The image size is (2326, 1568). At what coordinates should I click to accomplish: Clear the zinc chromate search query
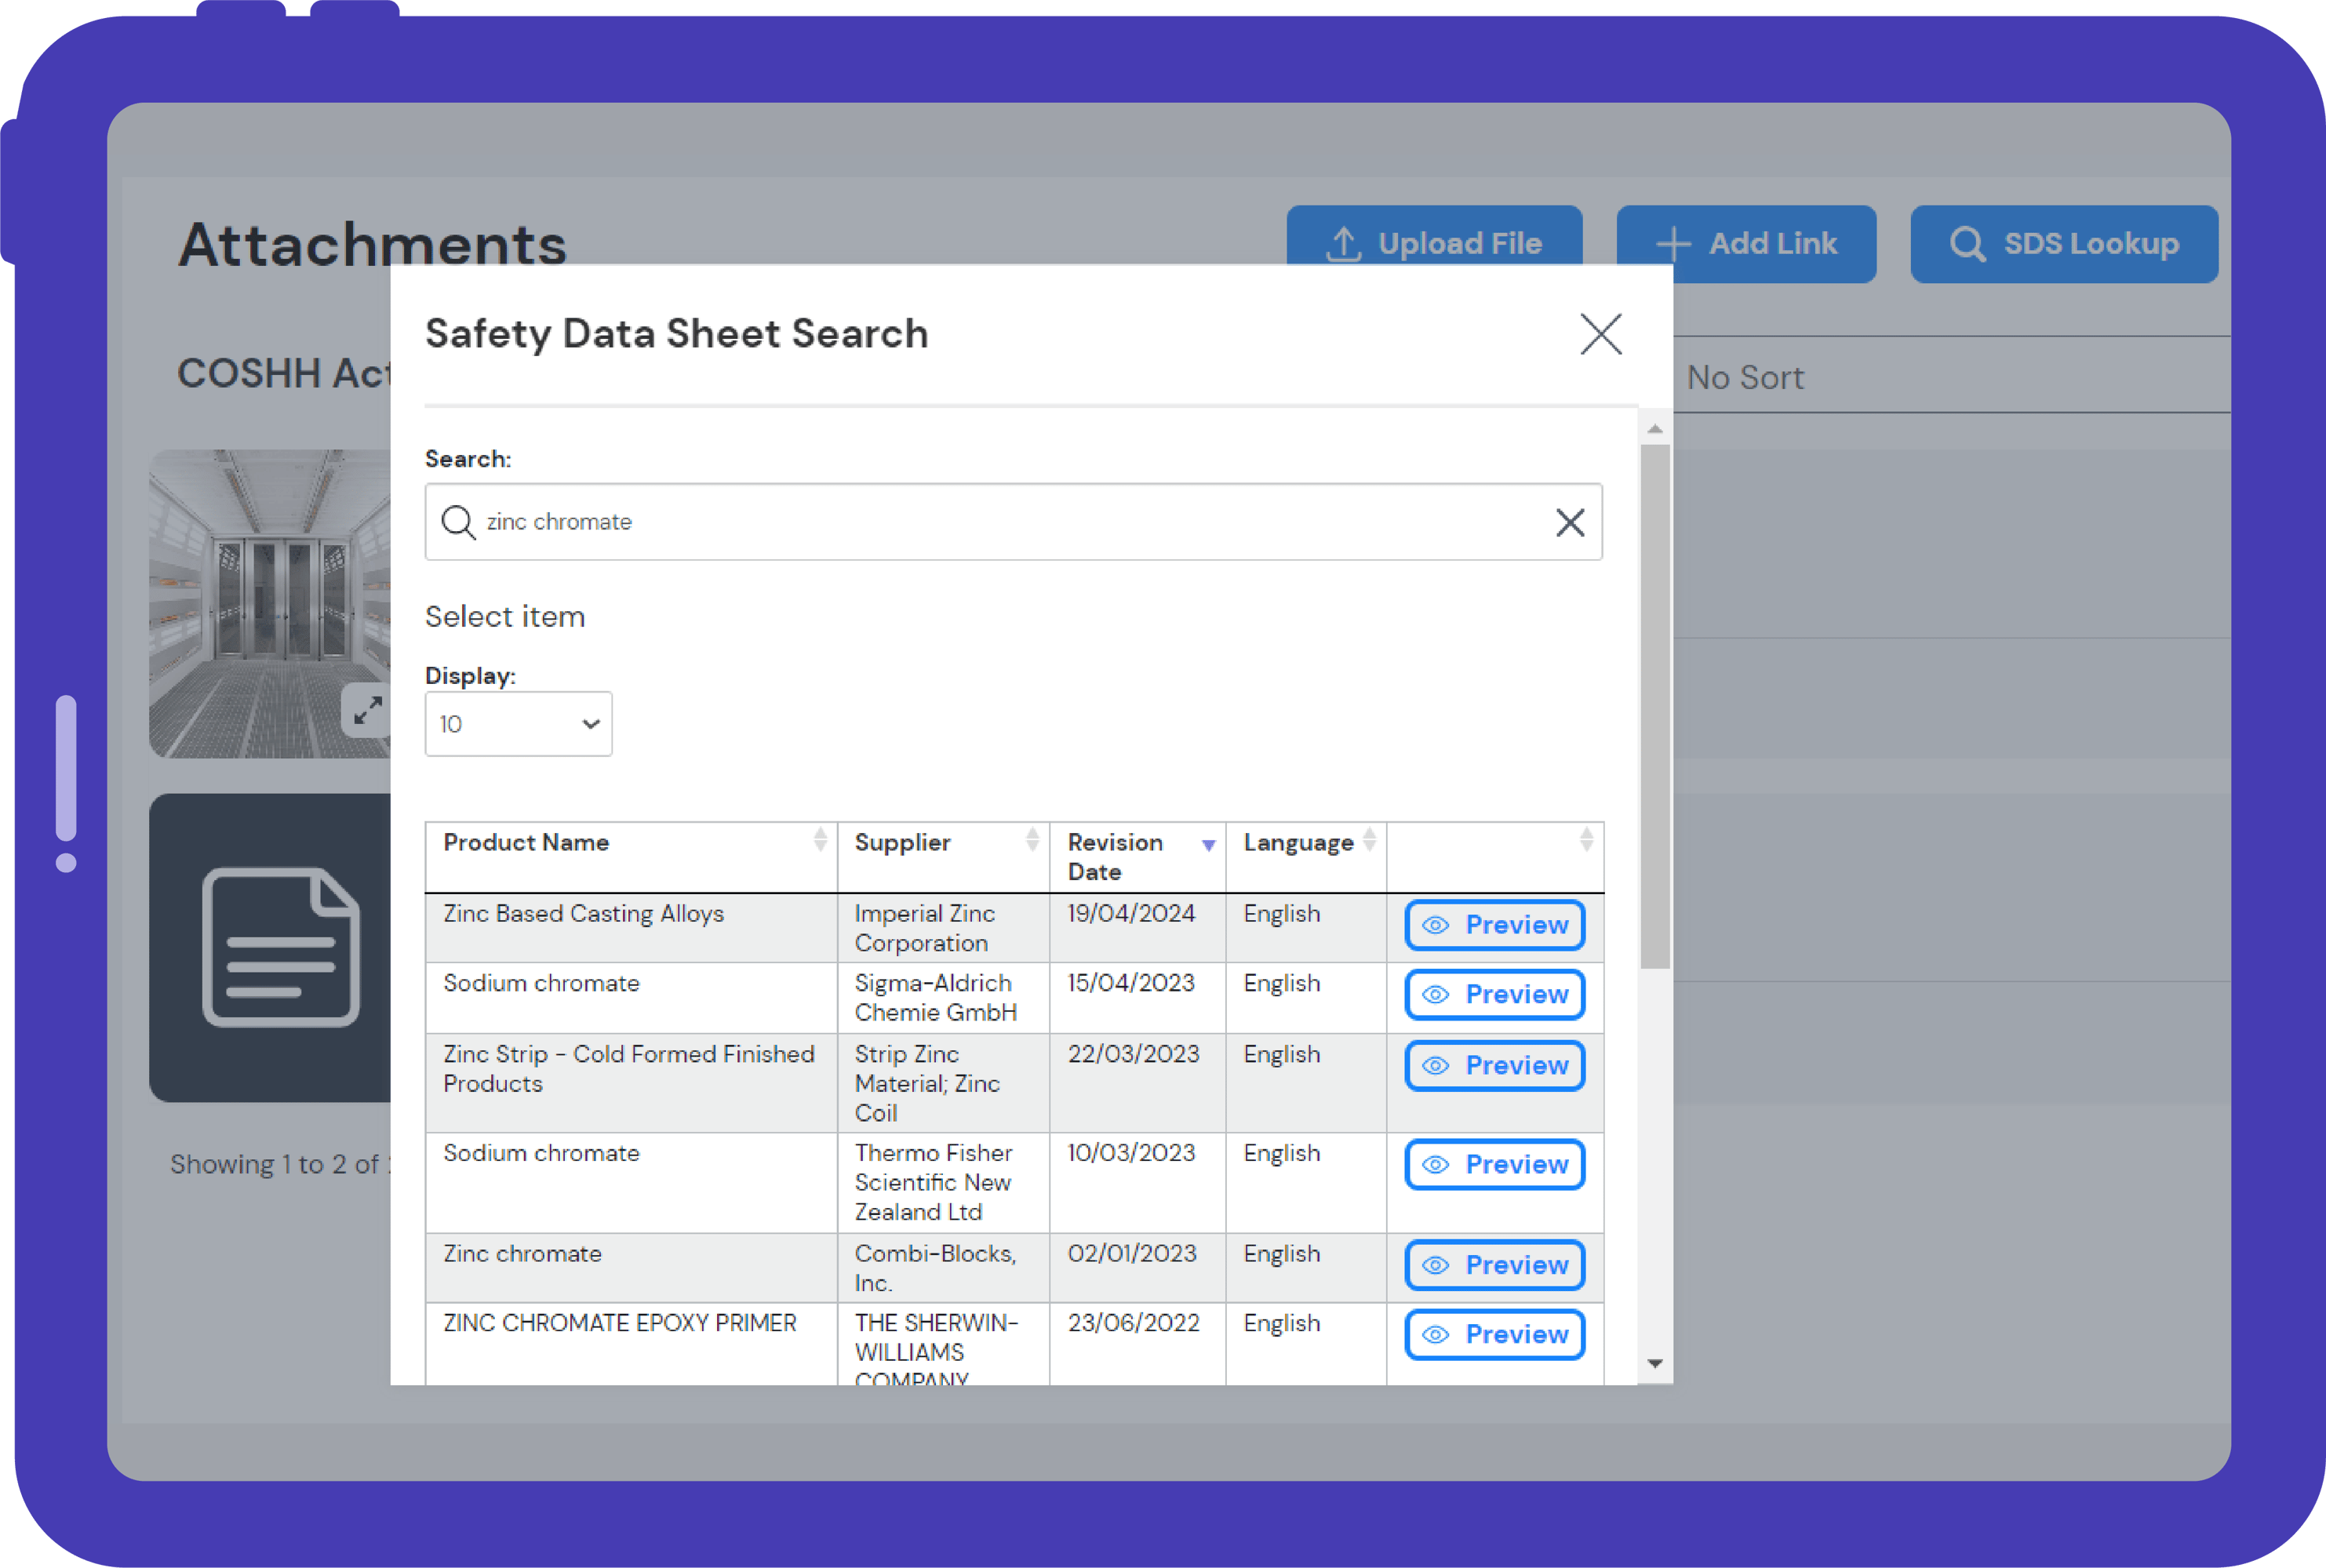(1568, 521)
